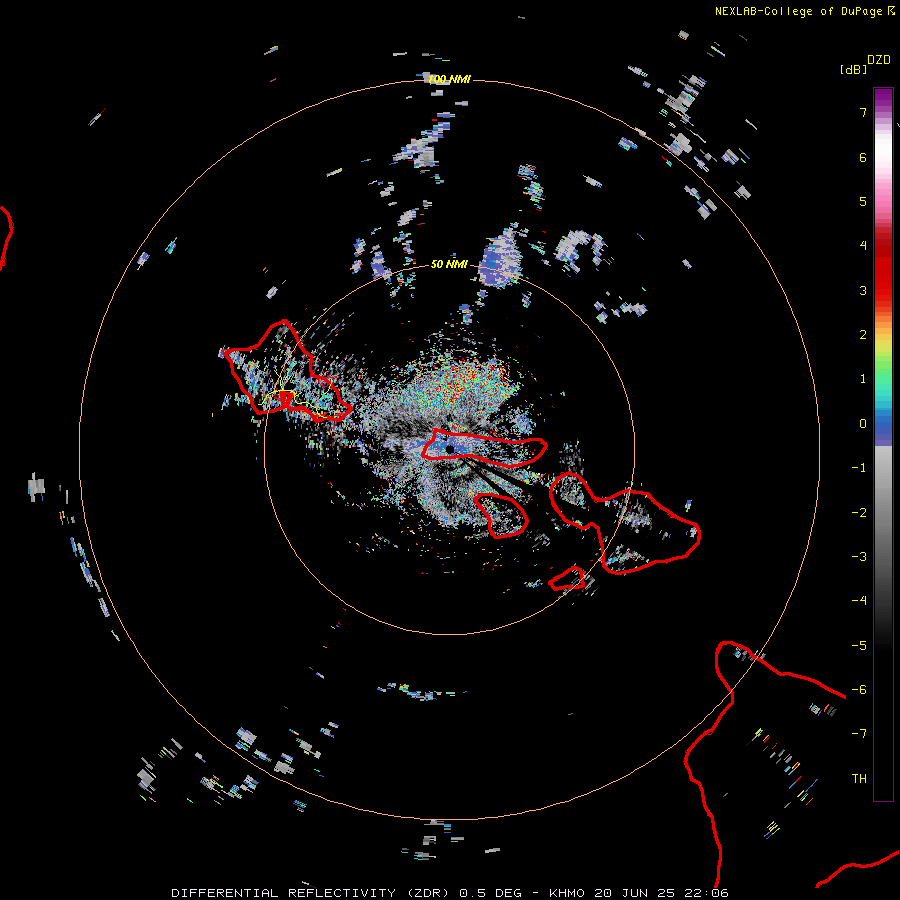Image resolution: width=900 pixels, height=900 pixels.
Task: Click the colorbar value 2 label
Action: [x=863, y=335]
